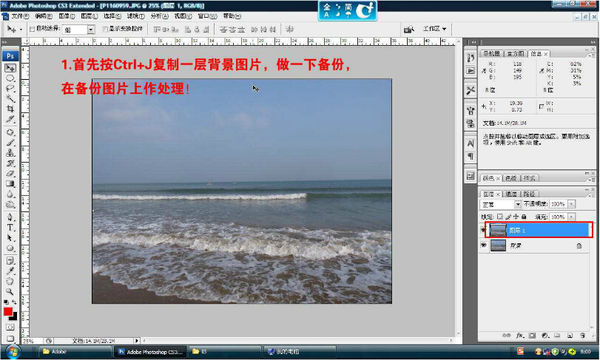Delete layer with the trash icon
The image size is (600, 360).
(582, 336)
